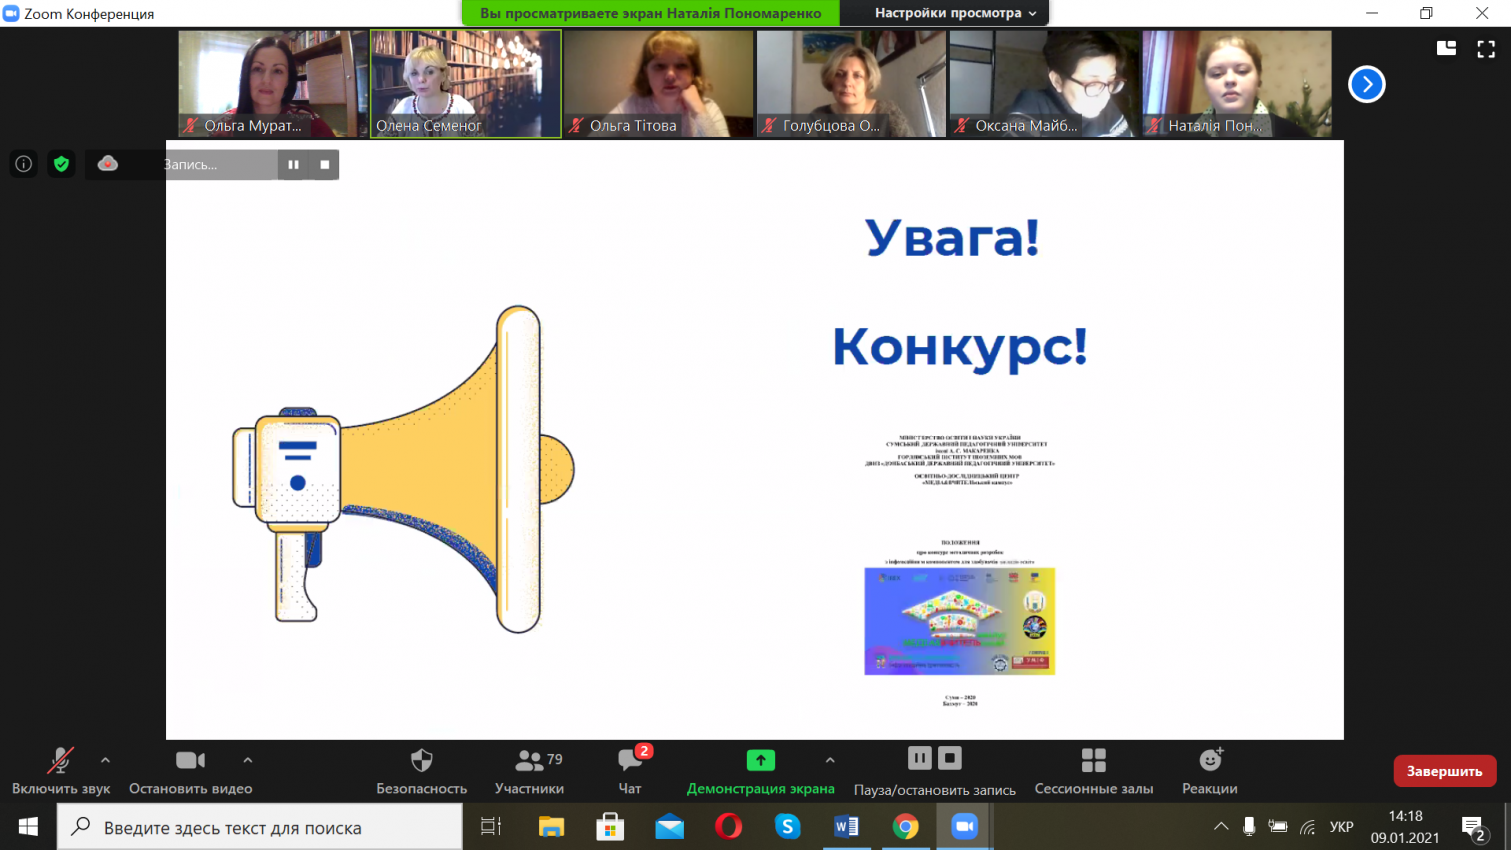This screenshot has height=850, width=1511.
Task: Stop recording in bottom toolbar
Action: (950, 759)
